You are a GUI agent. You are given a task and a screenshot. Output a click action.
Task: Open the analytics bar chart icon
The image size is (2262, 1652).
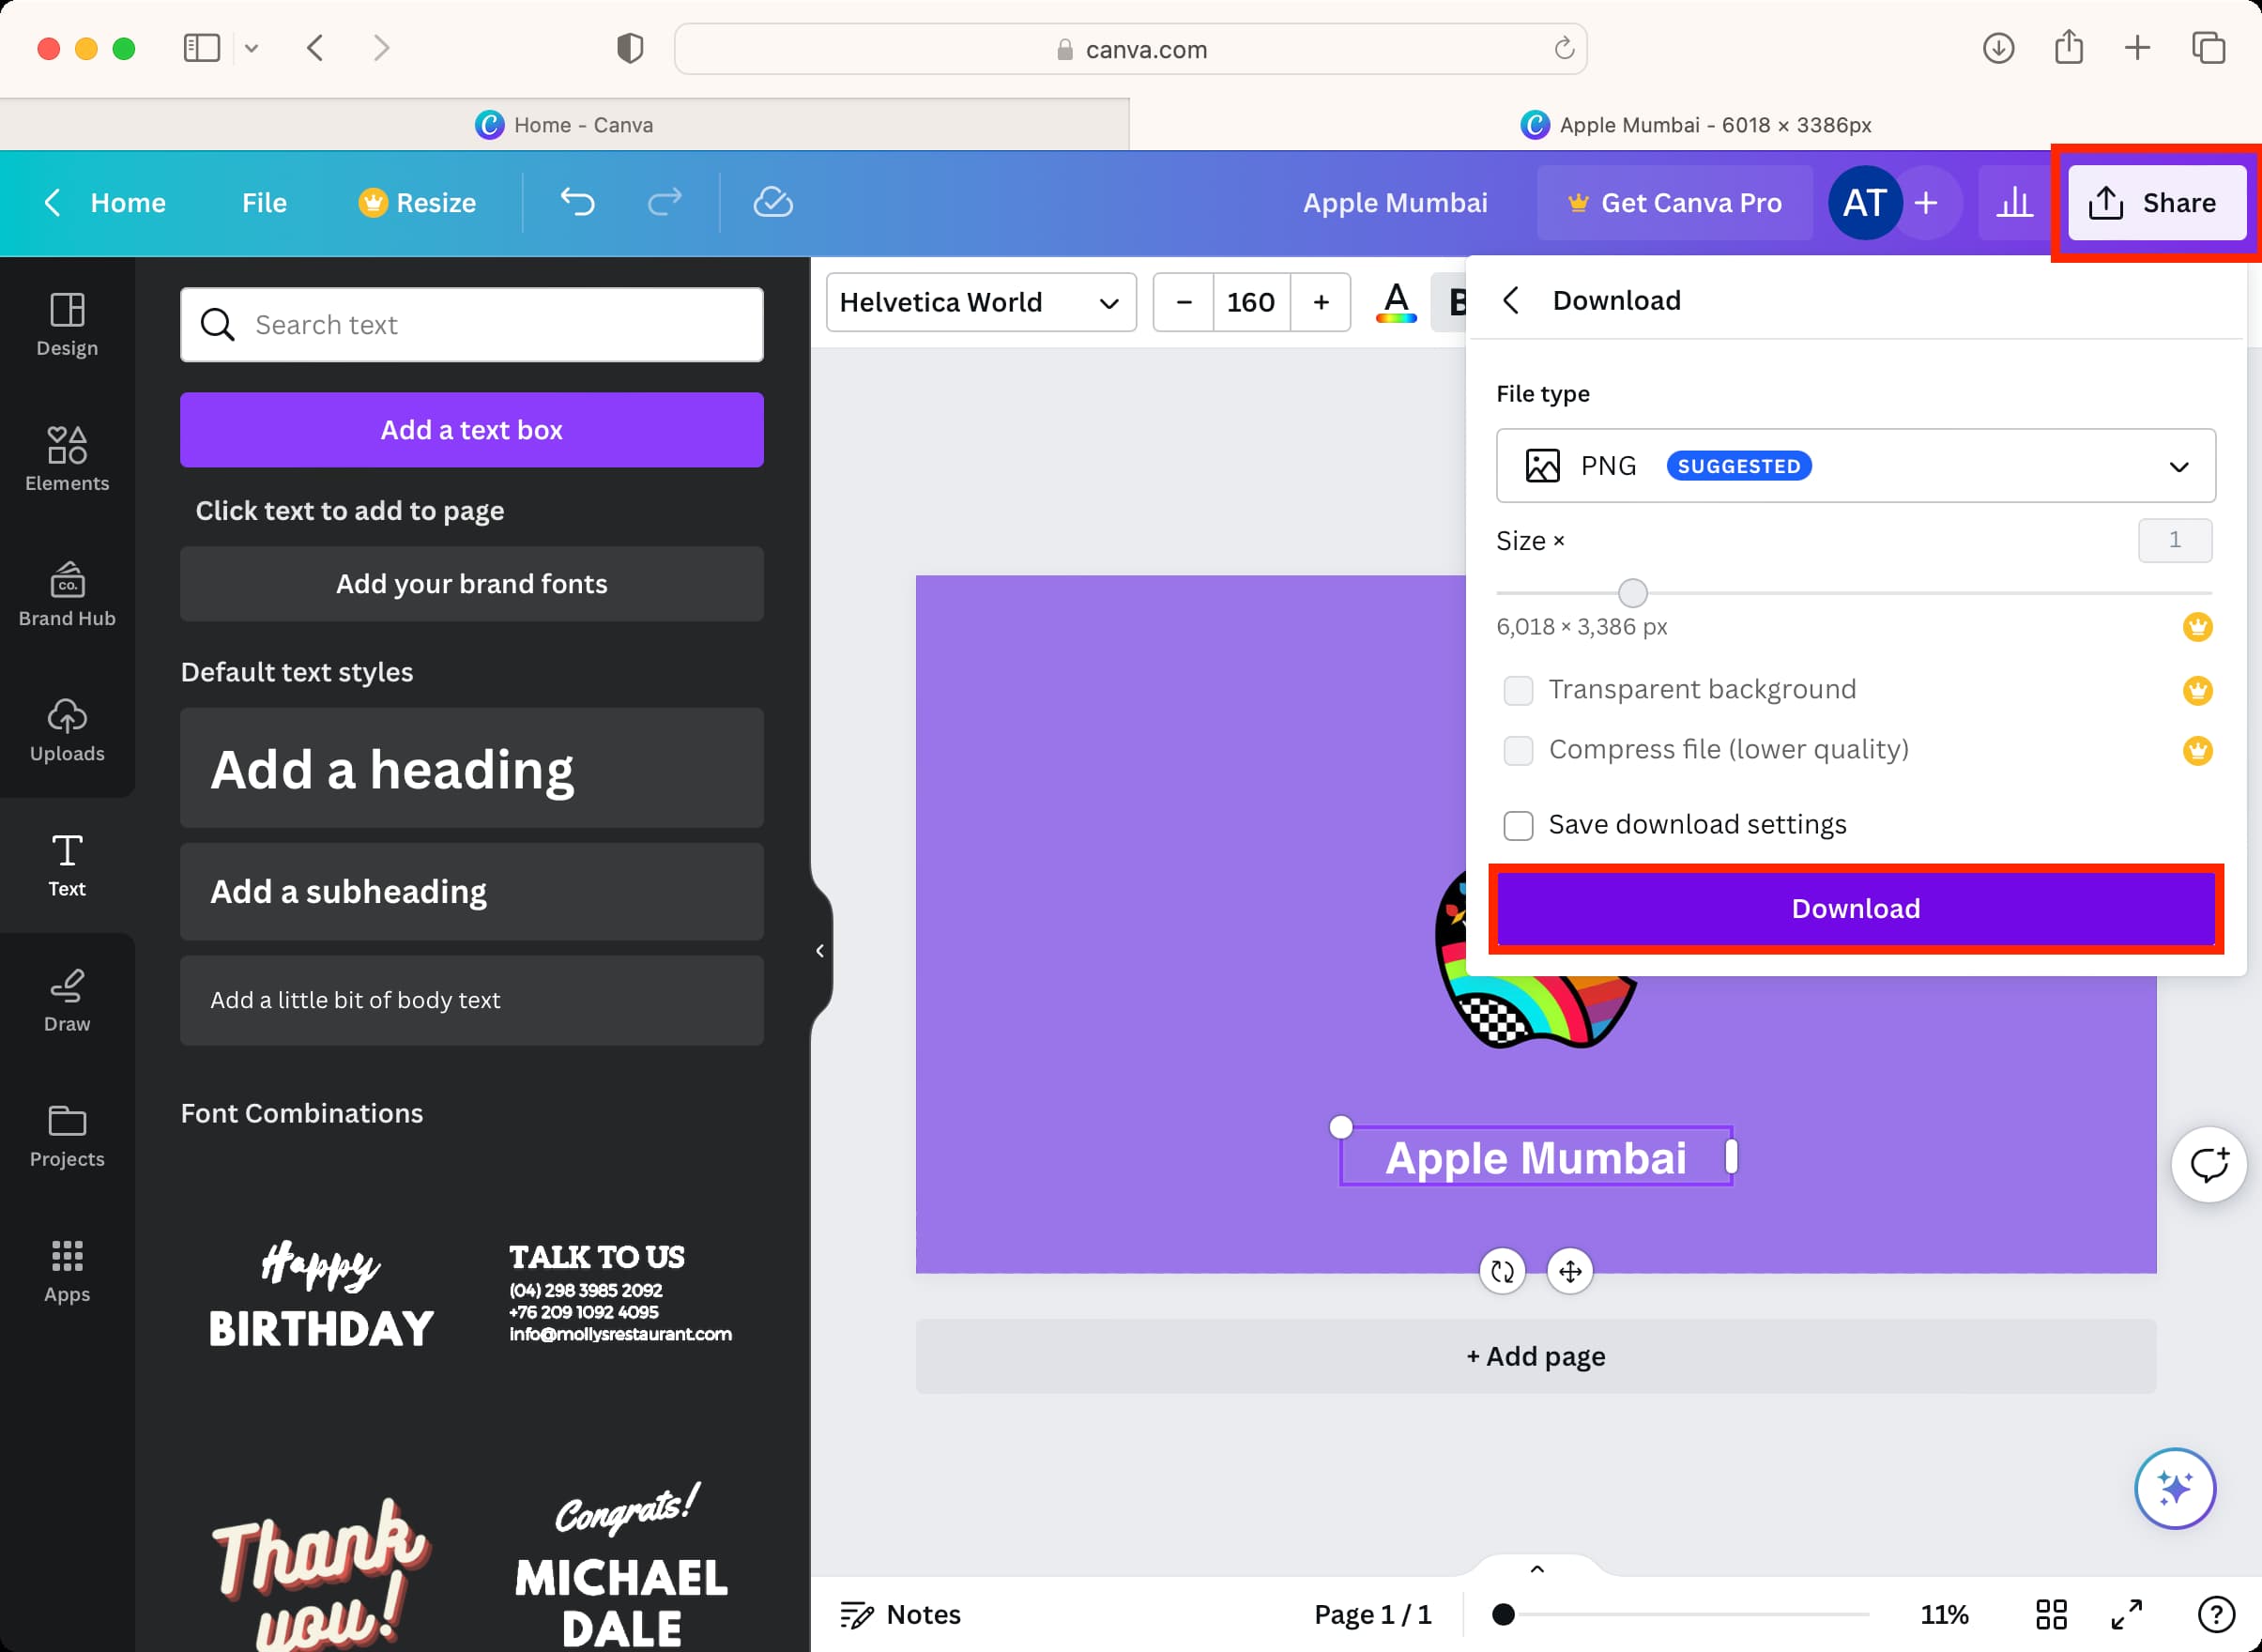click(2014, 203)
